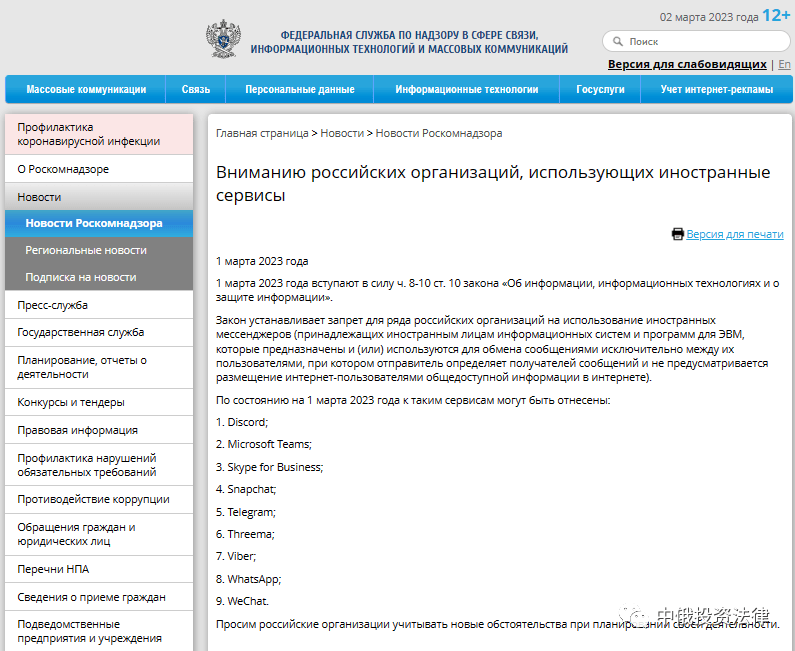Open Профилактика нарушений обязательных требований item
The image size is (795, 651).
(99, 465)
